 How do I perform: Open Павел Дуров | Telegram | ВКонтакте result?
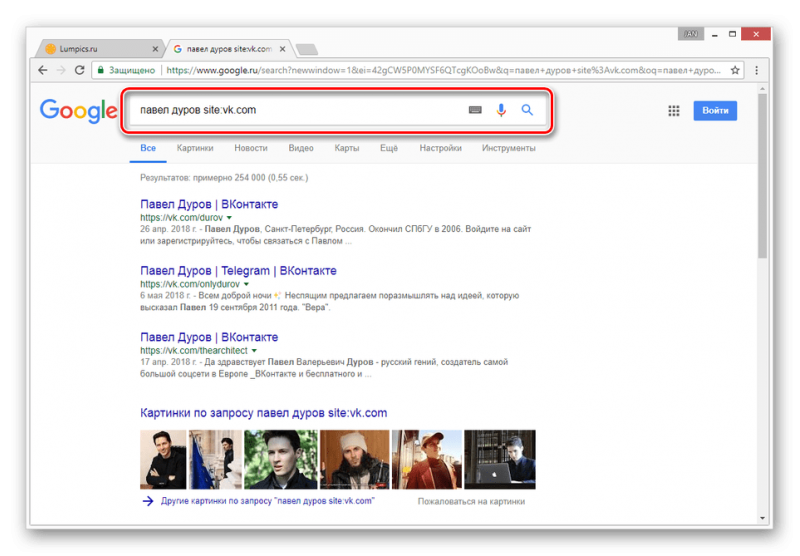click(238, 271)
